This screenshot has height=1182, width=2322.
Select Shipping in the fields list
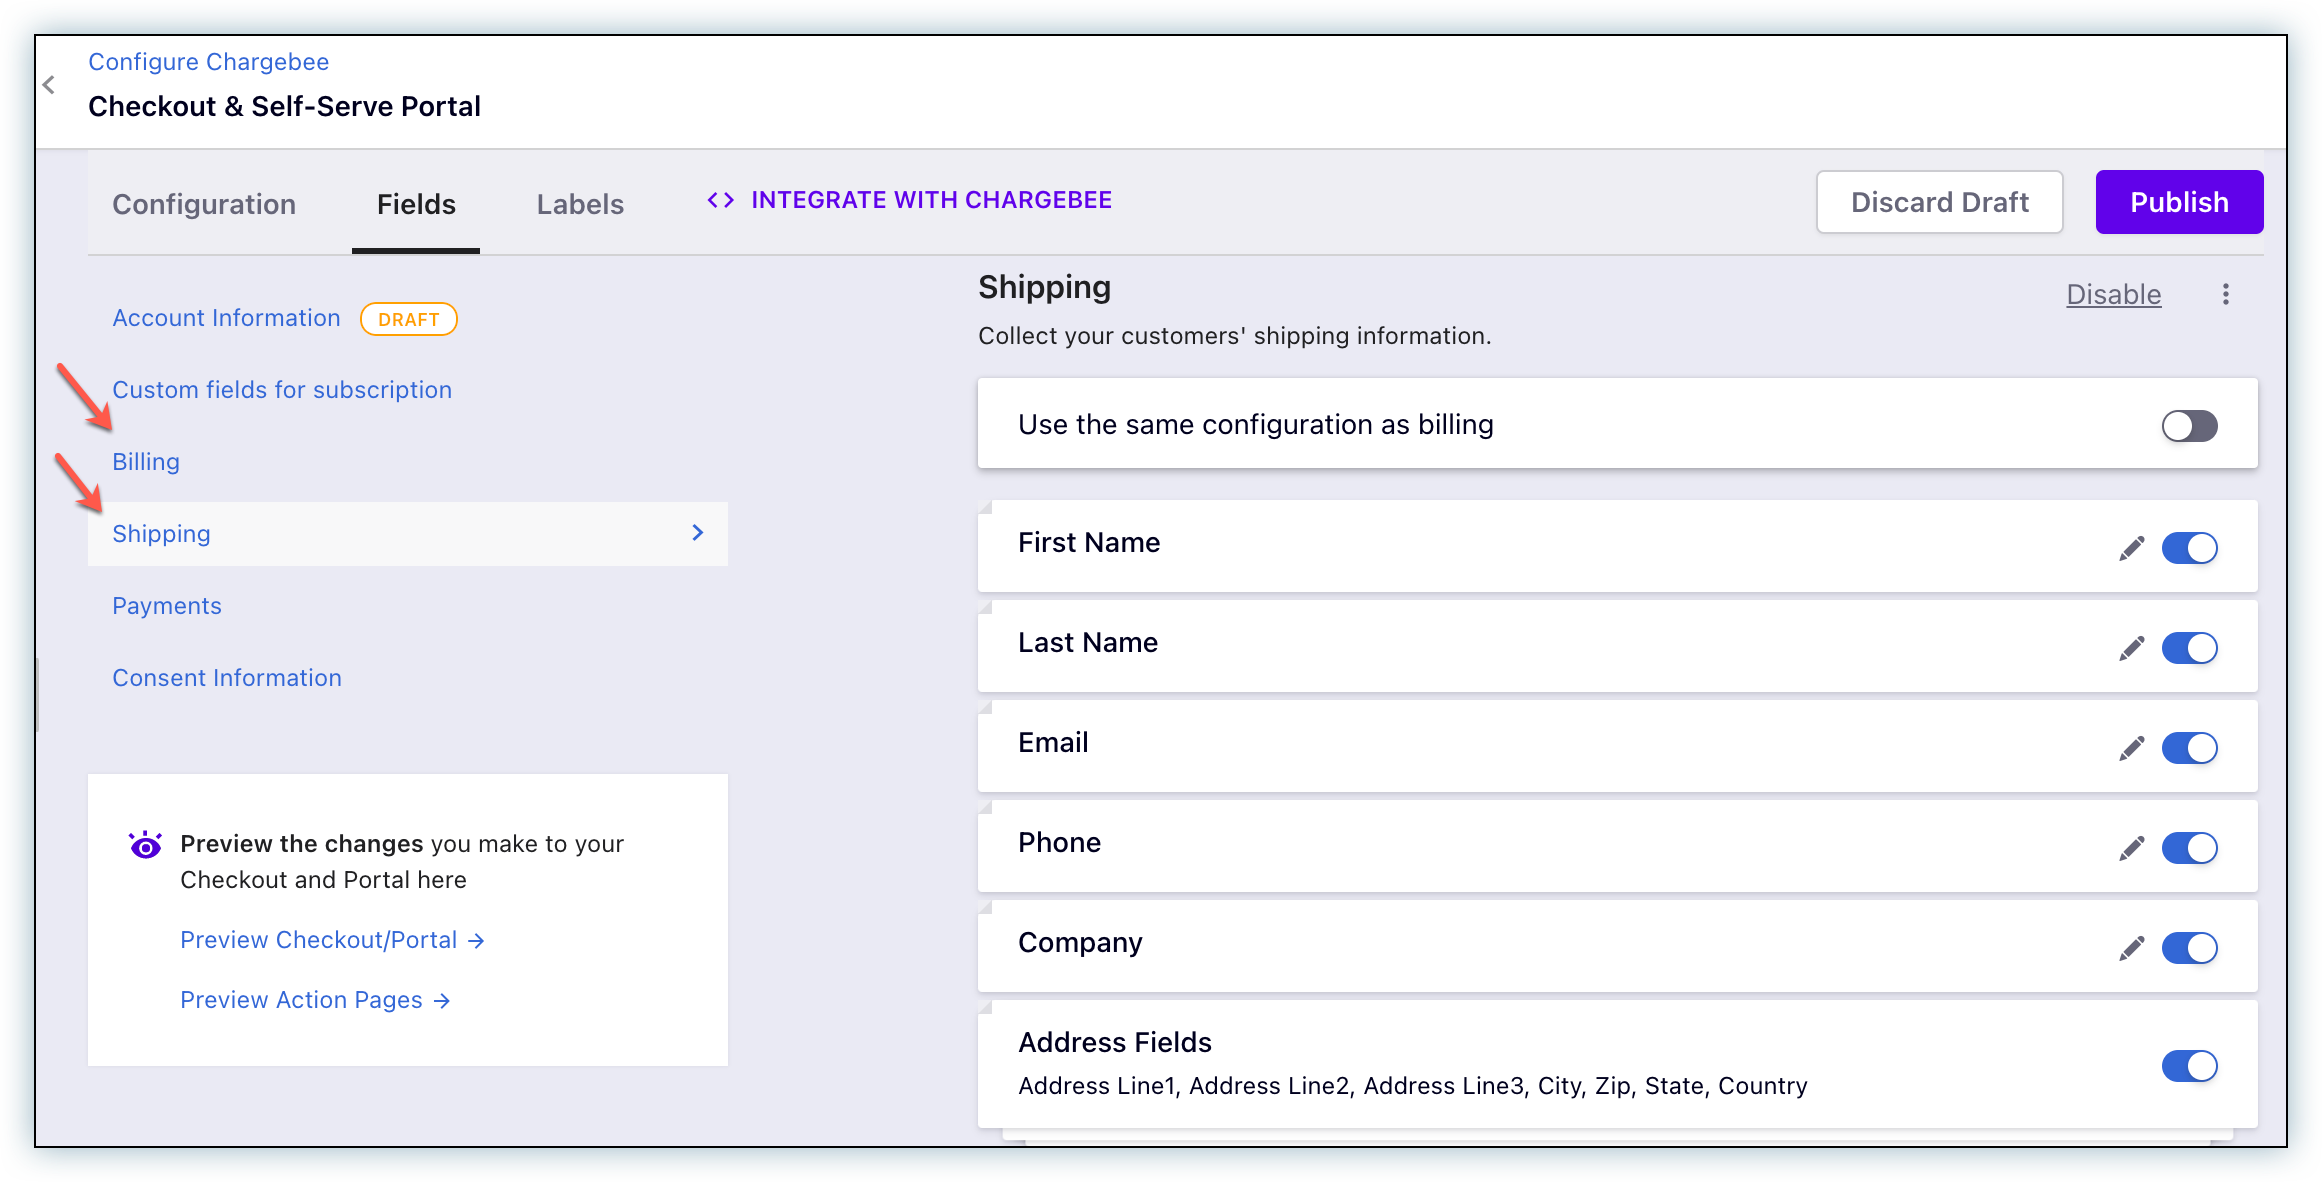coord(161,534)
